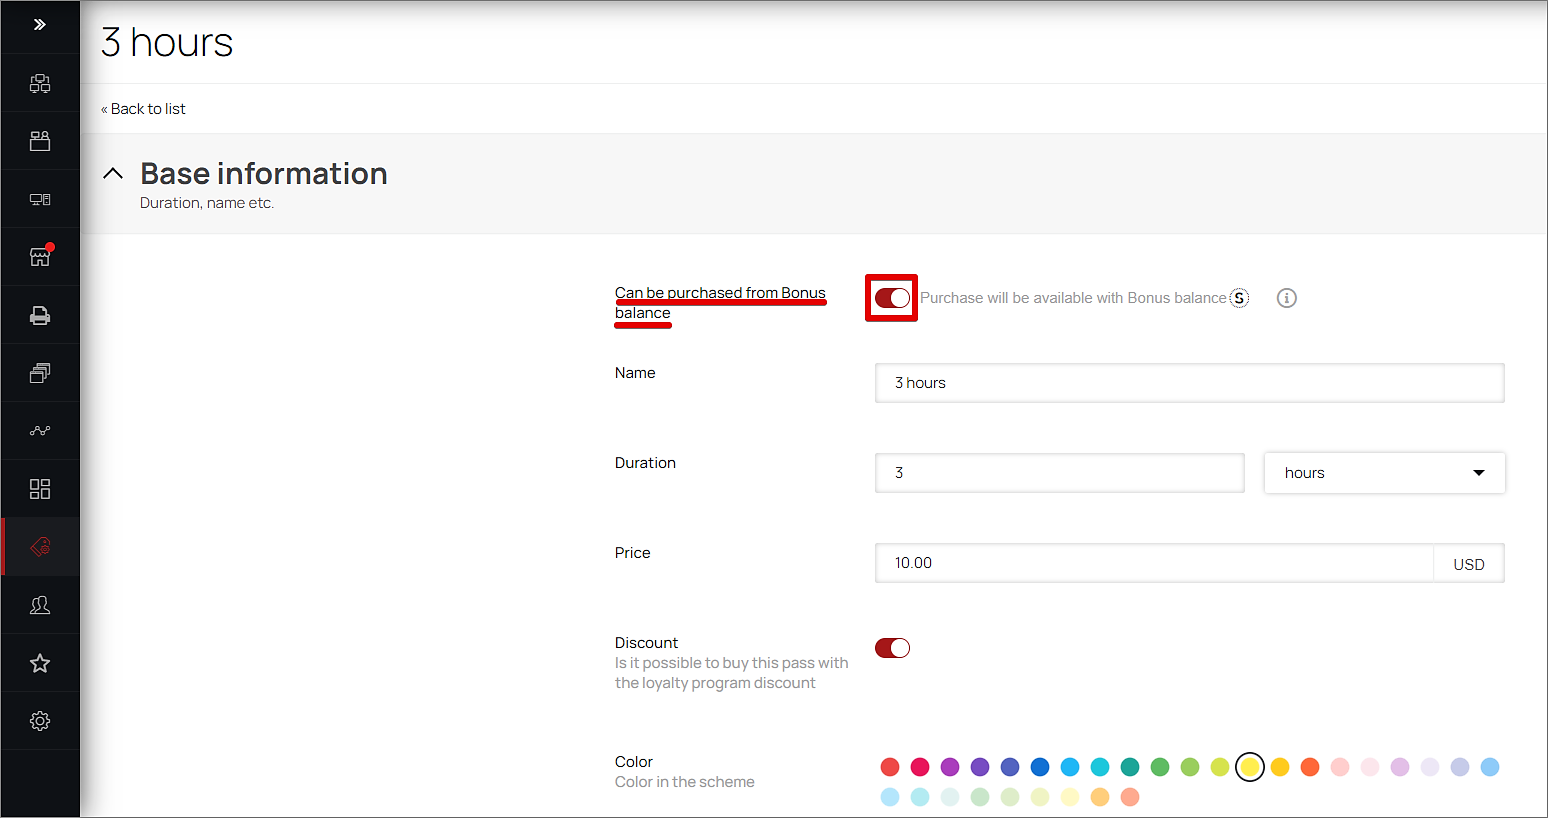Image resolution: width=1548 pixels, height=818 pixels.
Task: Toggle the loyalty Discount switch
Action: [x=892, y=648]
